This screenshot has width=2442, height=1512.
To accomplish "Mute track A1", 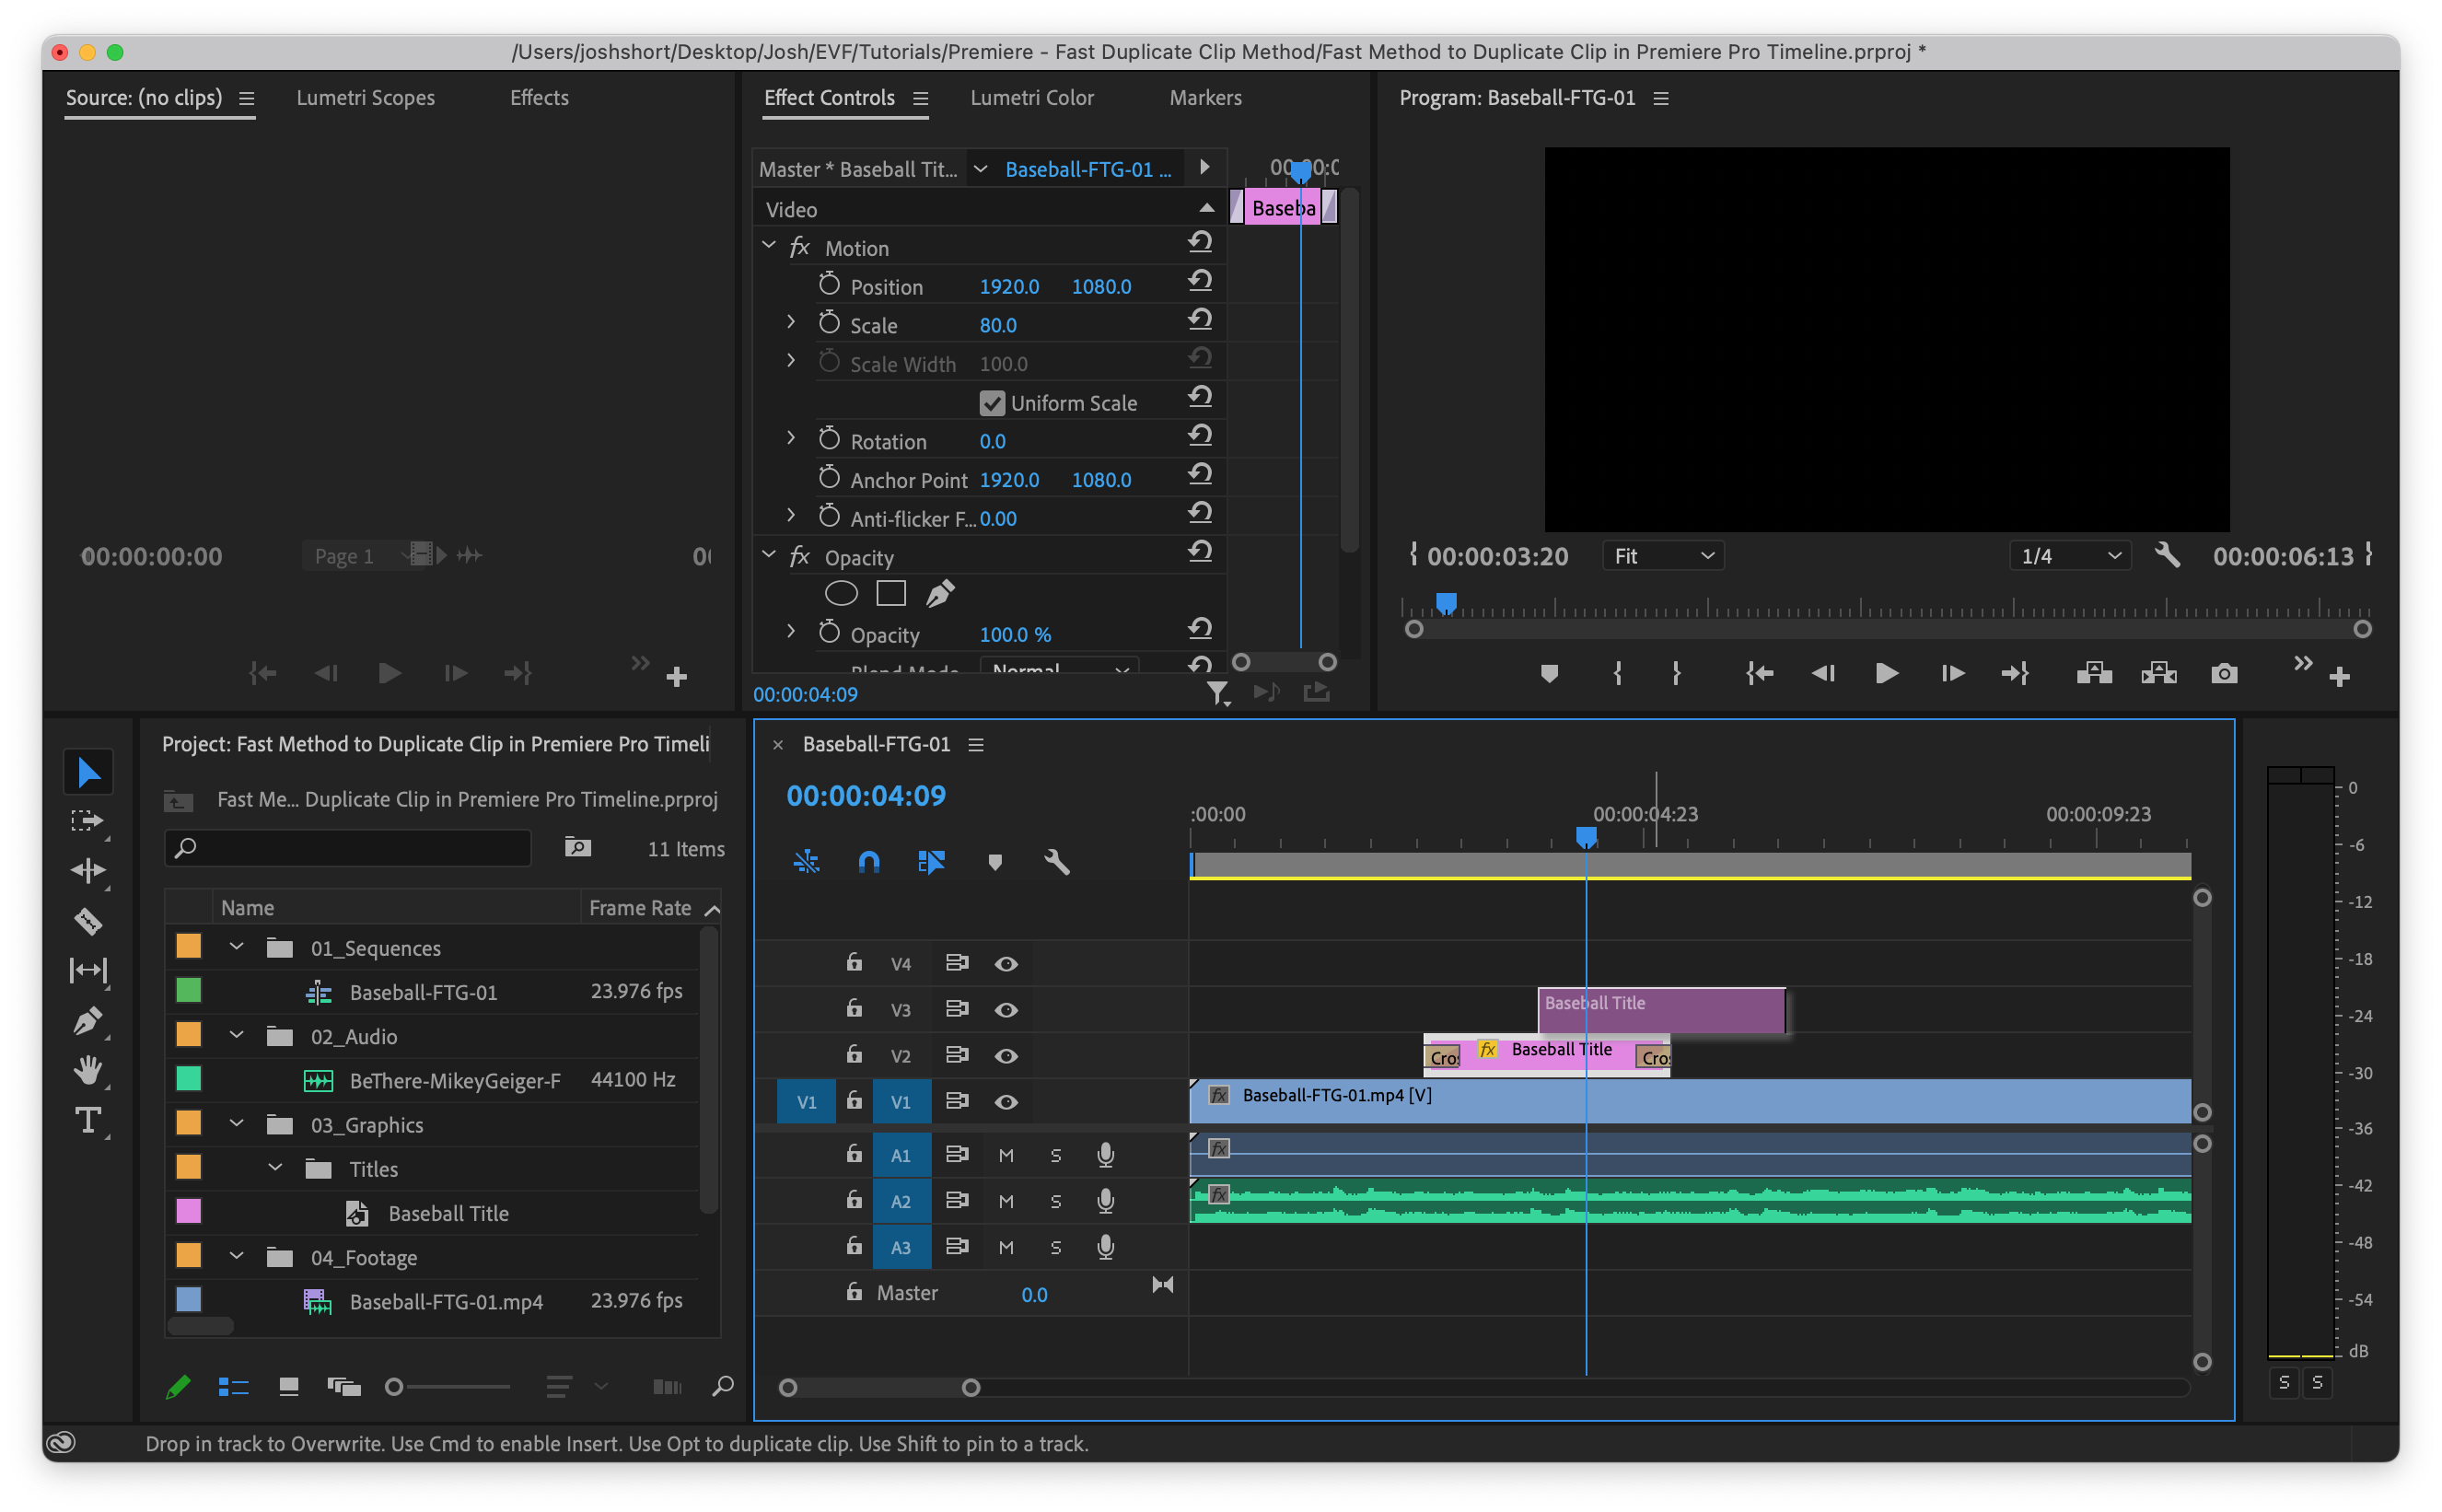I will (1006, 1156).
